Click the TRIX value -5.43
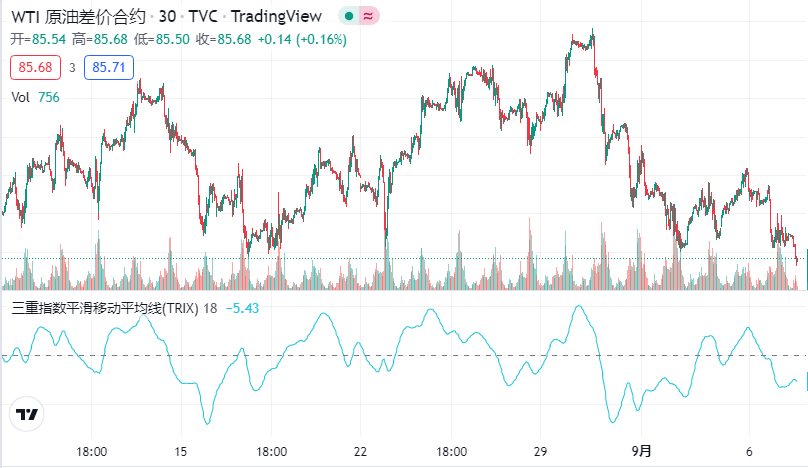This screenshot has width=808, height=468. [242, 308]
